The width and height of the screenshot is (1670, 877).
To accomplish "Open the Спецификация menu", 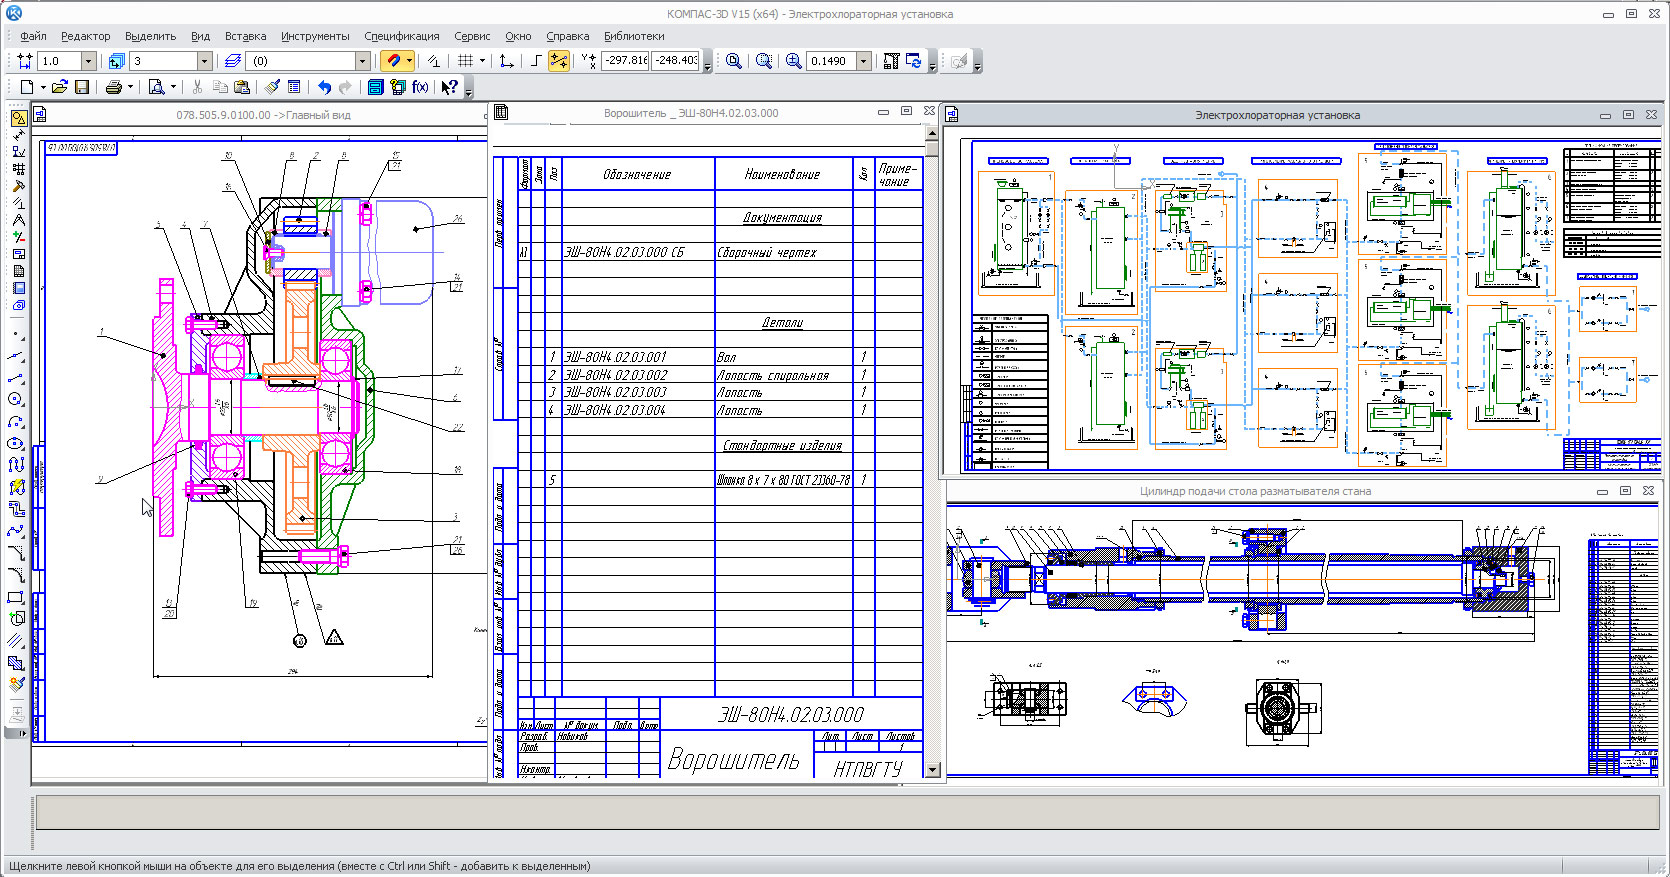I will [402, 36].
